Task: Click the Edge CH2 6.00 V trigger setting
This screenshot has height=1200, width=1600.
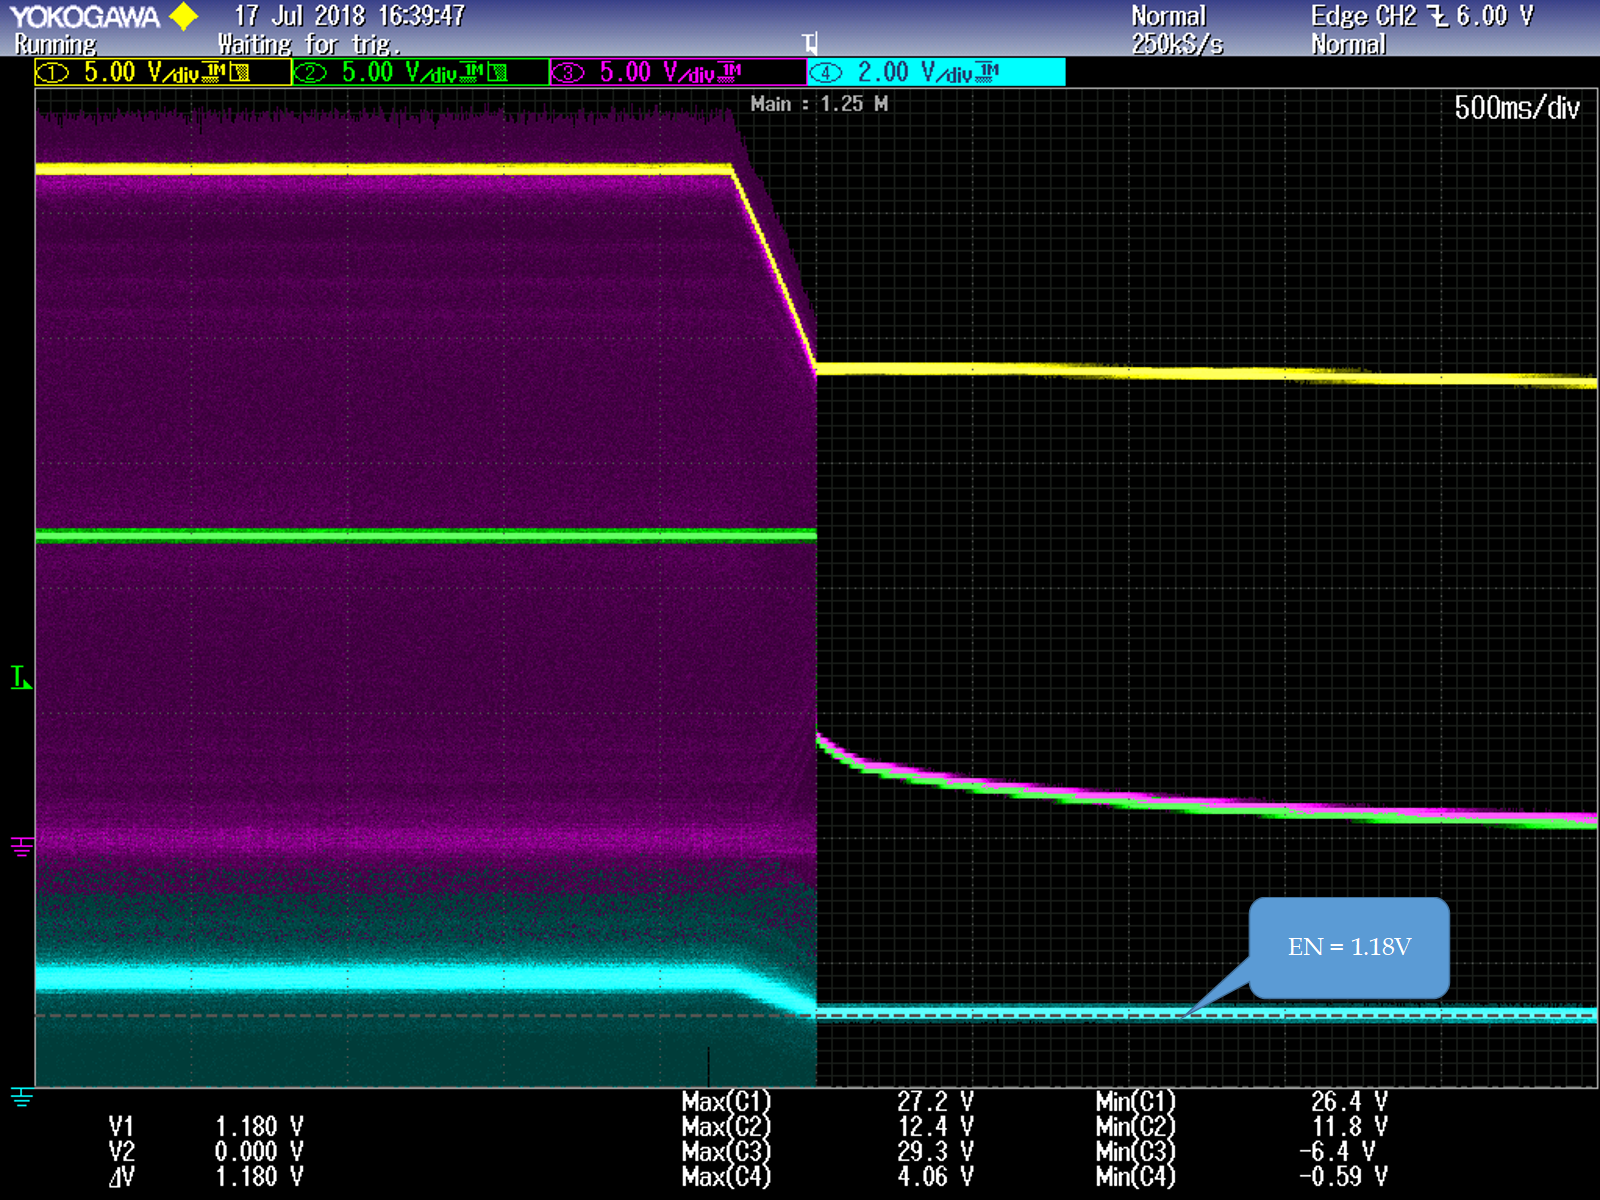Action: pos(1422,16)
